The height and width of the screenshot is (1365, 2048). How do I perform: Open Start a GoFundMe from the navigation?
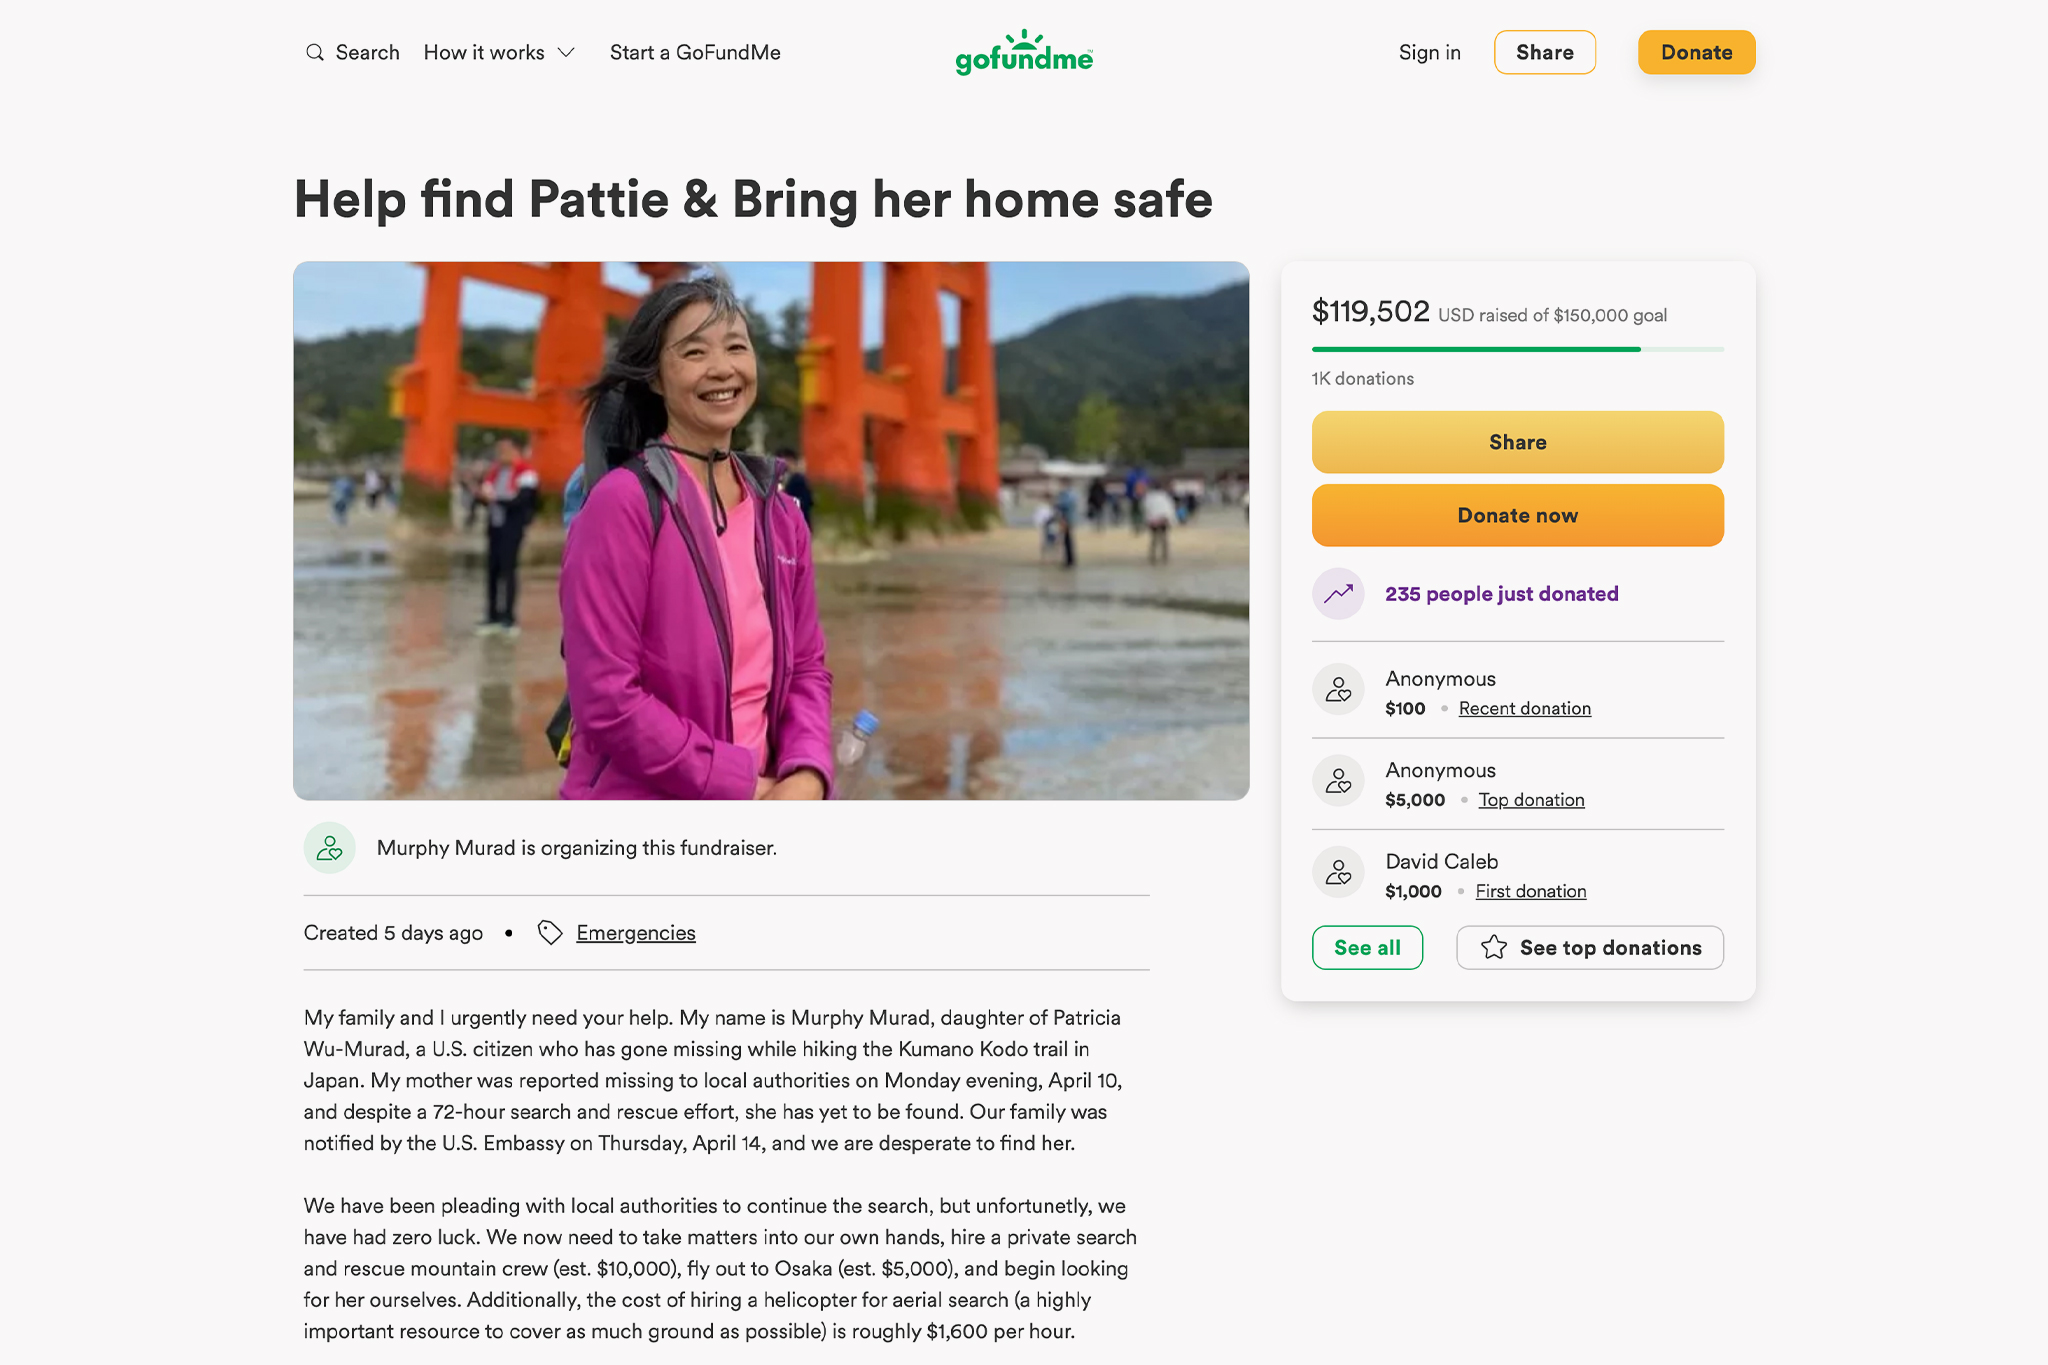(x=695, y=53)
